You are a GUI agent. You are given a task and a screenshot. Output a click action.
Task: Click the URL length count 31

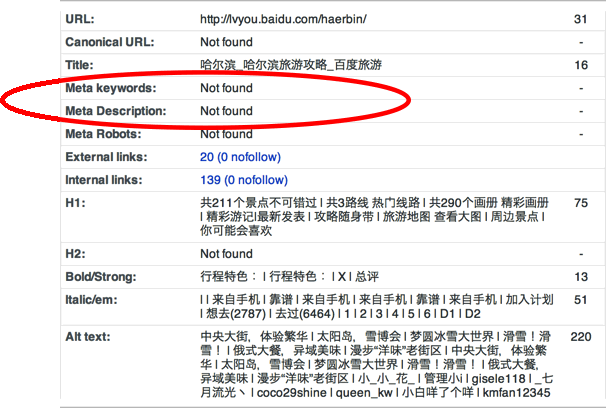pyautogui.click(x=580, y=19)
